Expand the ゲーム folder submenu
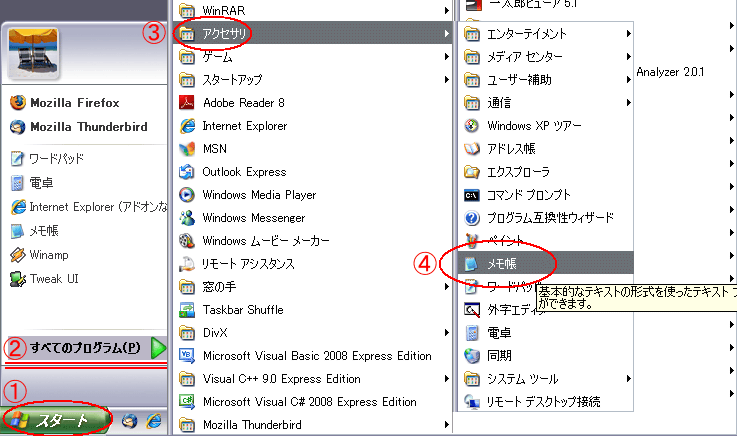 point(445,57)
